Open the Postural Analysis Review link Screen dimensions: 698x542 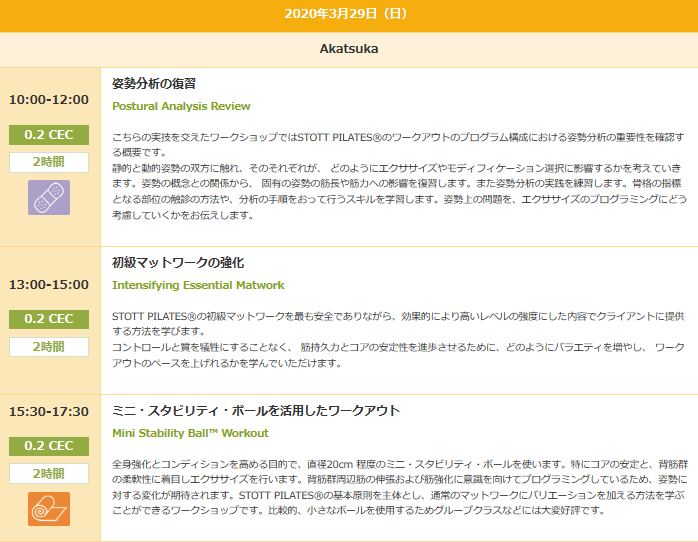click(x=181, y=106)
